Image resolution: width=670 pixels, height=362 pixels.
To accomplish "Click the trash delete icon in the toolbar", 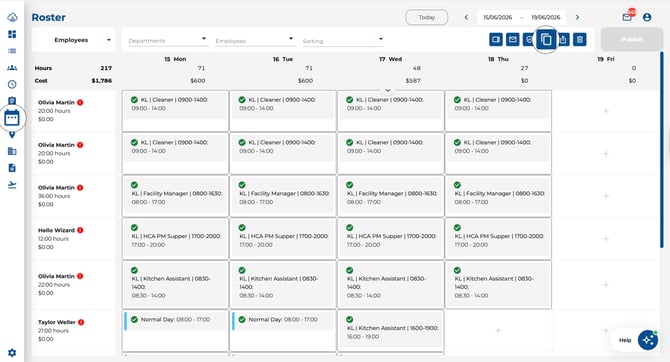I will (579, 40).
